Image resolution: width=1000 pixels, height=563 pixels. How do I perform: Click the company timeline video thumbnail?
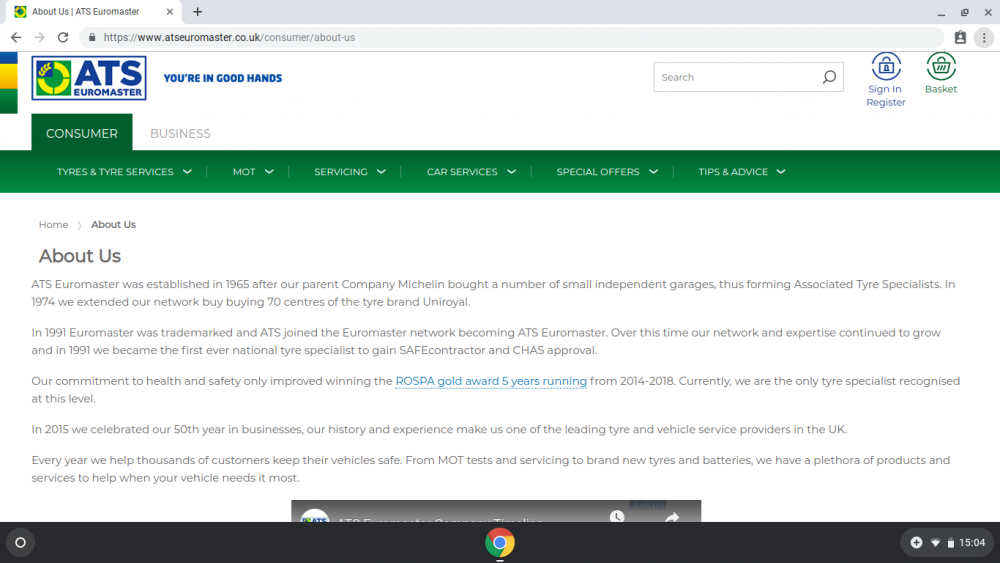(x=496, y=511)
